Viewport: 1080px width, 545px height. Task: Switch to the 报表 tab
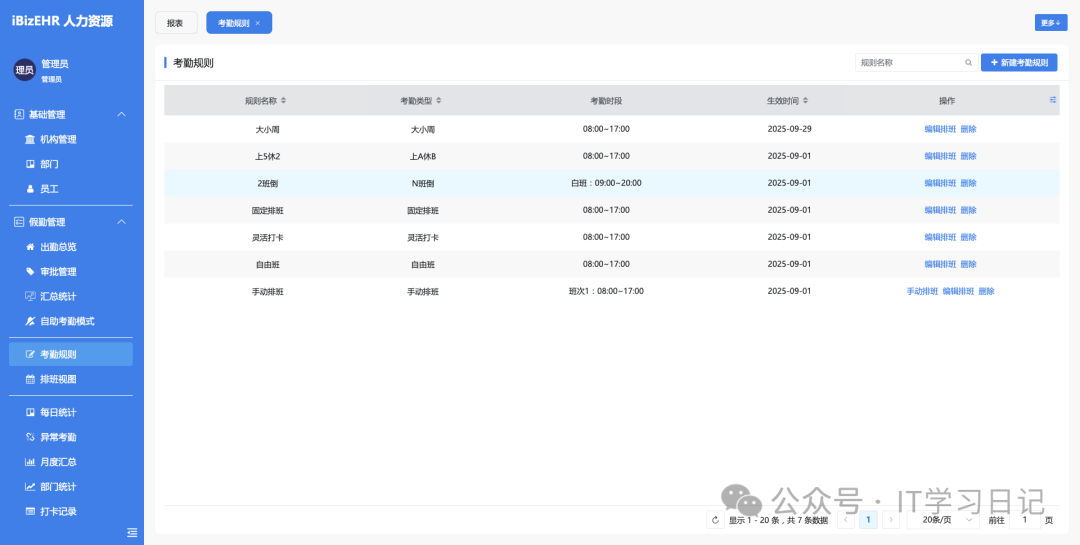coord(176,23)
